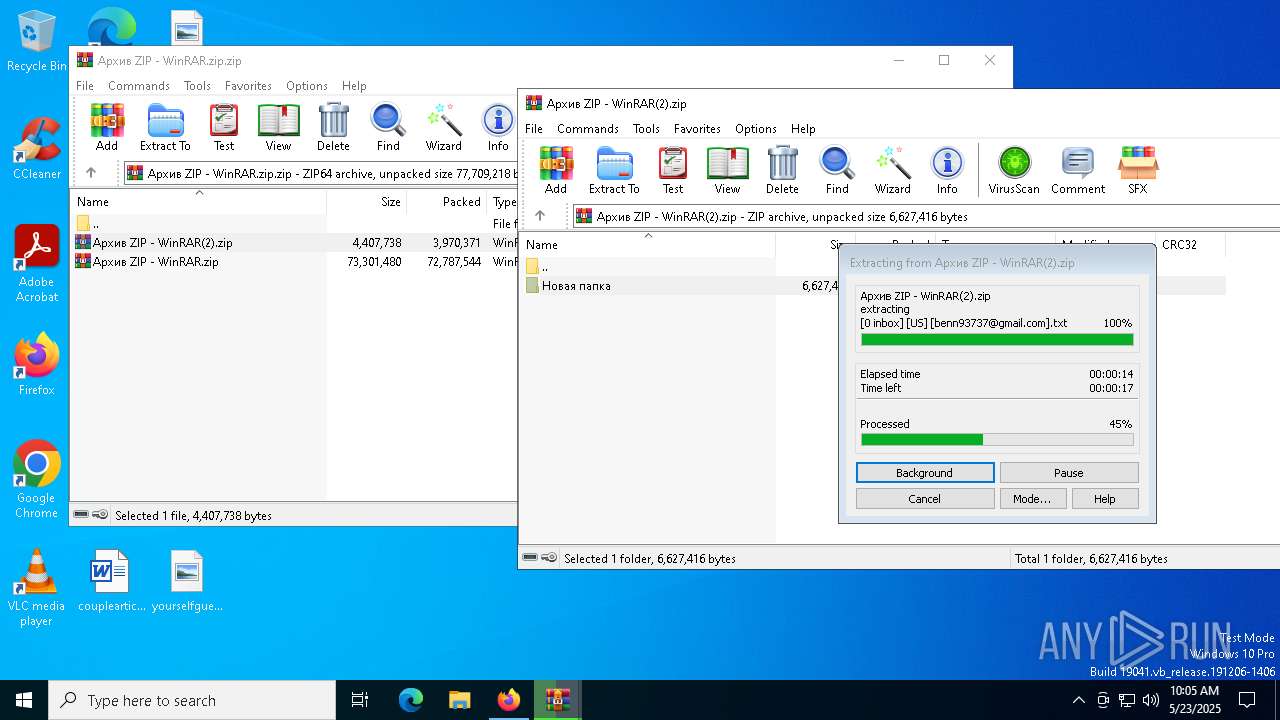This screenshot has width=1280, height=720.
Task: Open Google Chrome desktop shortcut
Action: point(36,479)
